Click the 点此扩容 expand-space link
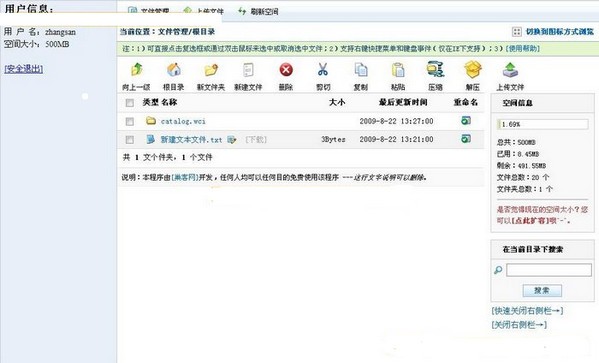The height and width of the screenshot is (363, 599). pyautogui.click(x=530, y=220)
